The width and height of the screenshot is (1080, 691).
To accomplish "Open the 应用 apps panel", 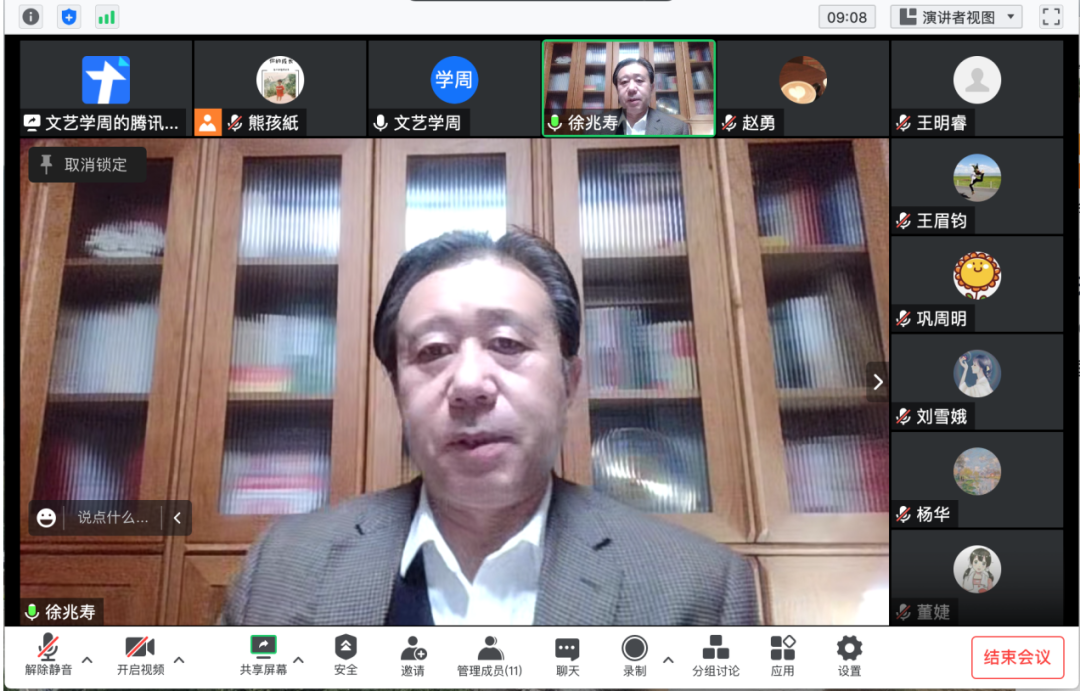I will (x=782, y=655).
